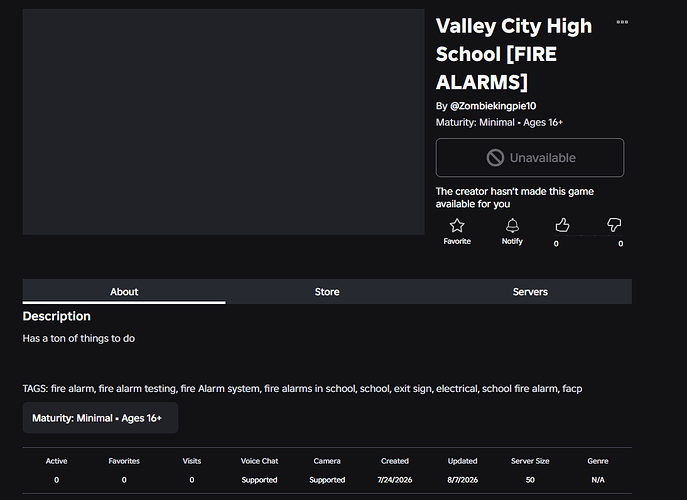Click the Favorite label under star
The image size is (687, 500).
click(x=457, y=241)
